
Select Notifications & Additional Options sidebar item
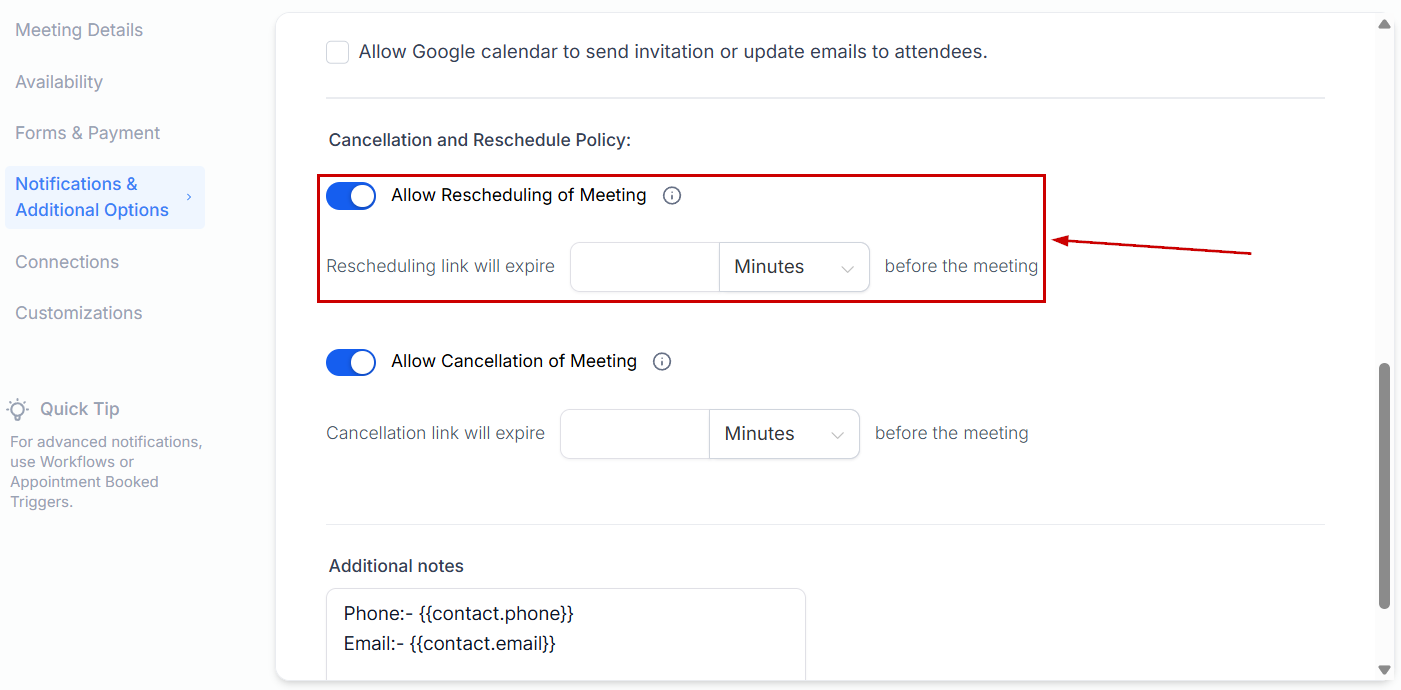[x=92, y=197]
